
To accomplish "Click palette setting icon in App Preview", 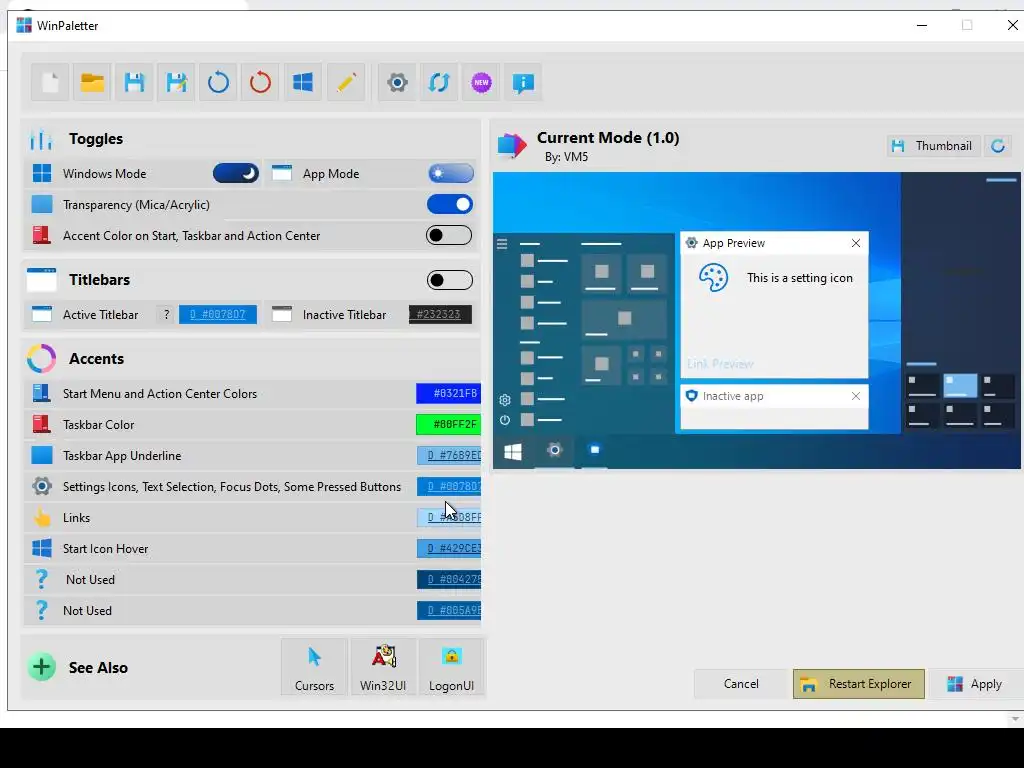I will click(x=713, y=278).
